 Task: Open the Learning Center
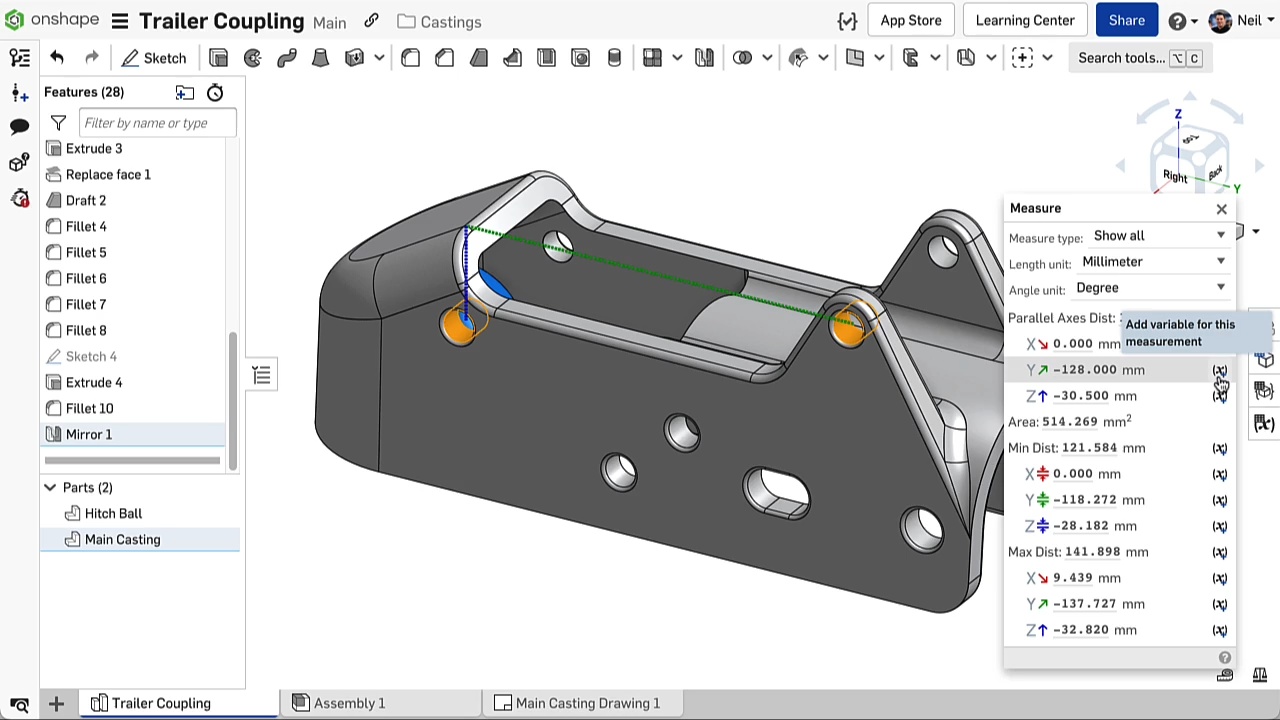click(x=1024, y=21)
